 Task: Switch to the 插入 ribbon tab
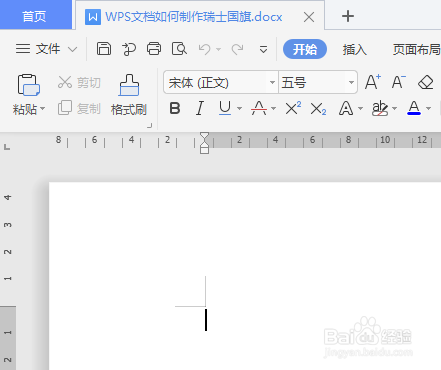(x=355, y=50)
